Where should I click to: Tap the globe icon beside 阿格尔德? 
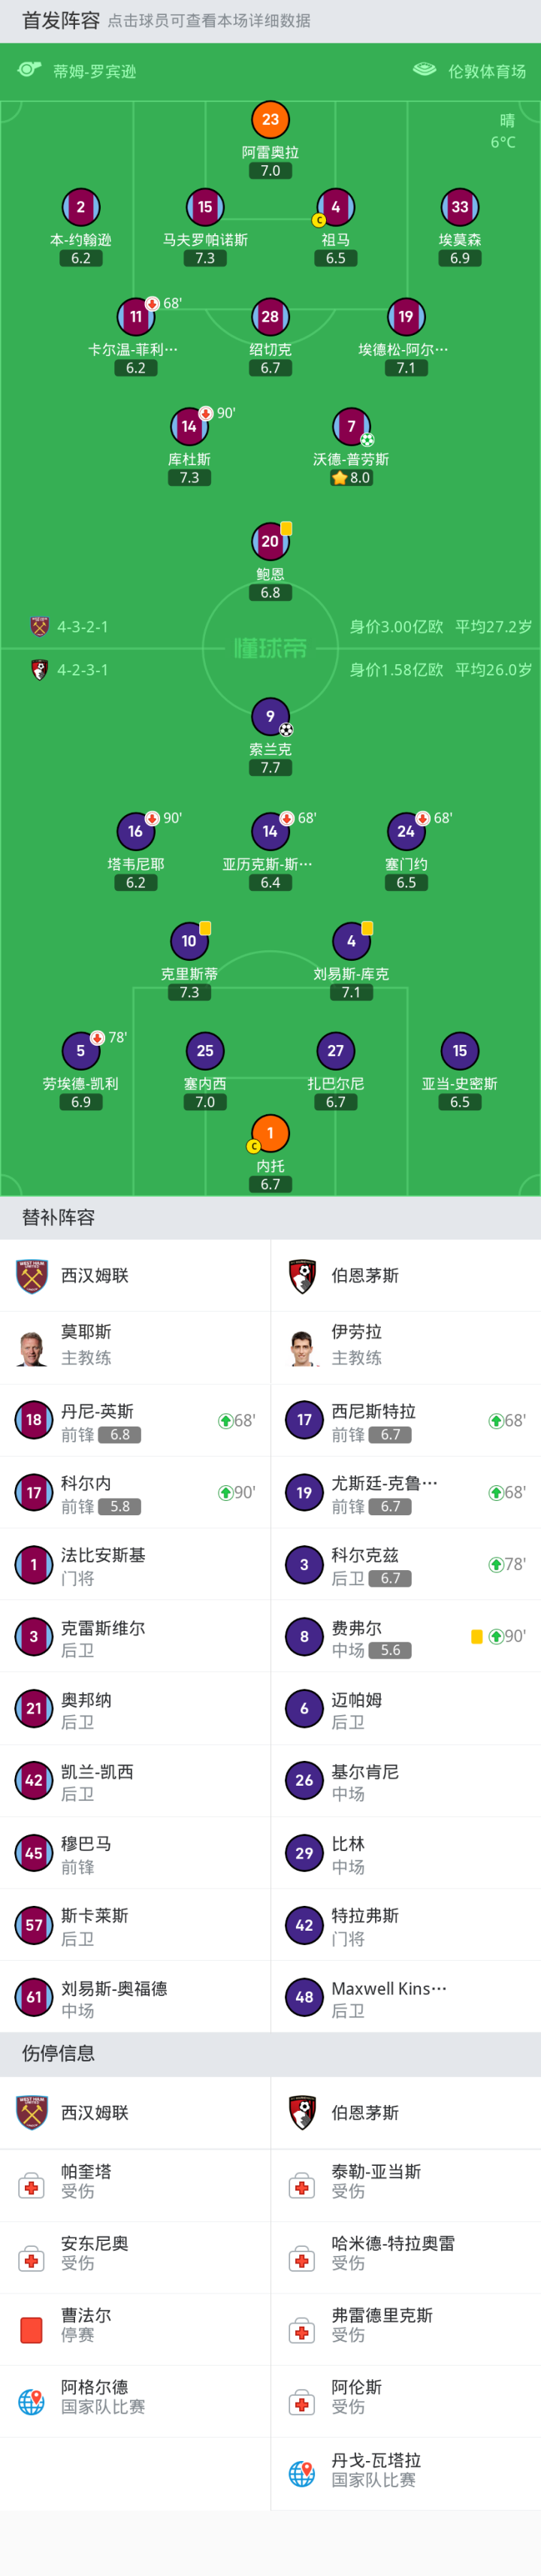click(x=31, y=2401)
